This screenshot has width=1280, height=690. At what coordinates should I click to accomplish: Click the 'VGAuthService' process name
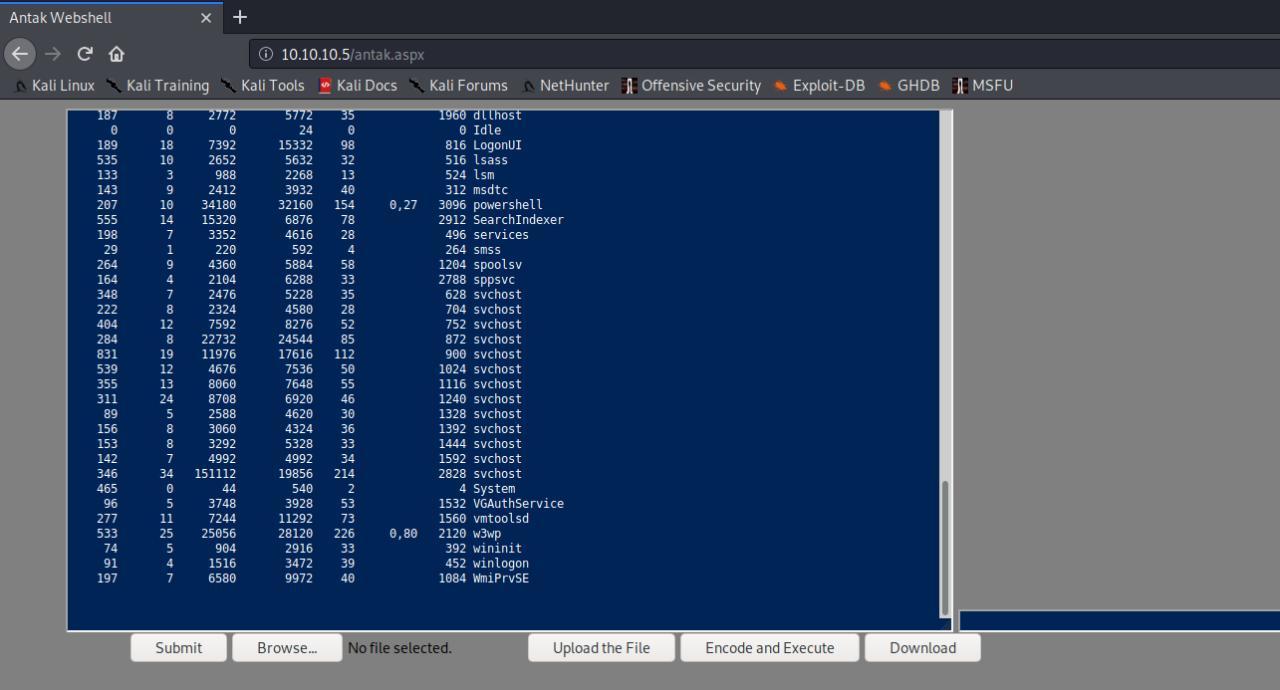[x=518, y=504]
